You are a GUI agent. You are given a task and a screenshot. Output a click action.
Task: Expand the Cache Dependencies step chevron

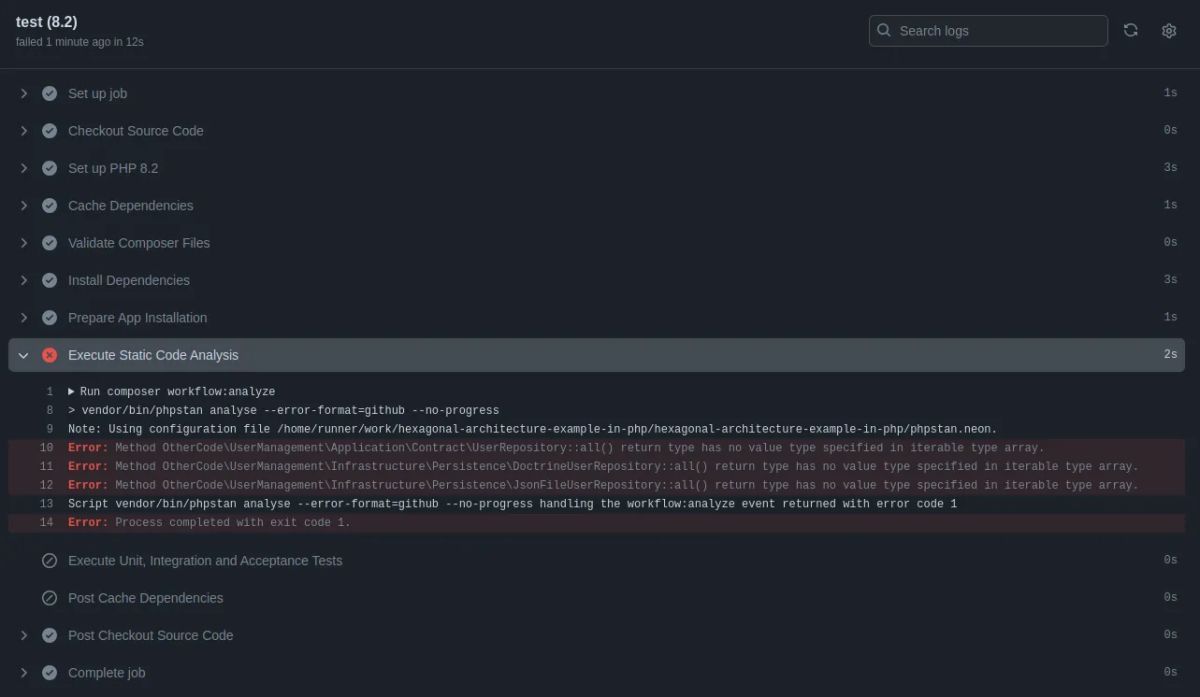(x=24, y=205)
